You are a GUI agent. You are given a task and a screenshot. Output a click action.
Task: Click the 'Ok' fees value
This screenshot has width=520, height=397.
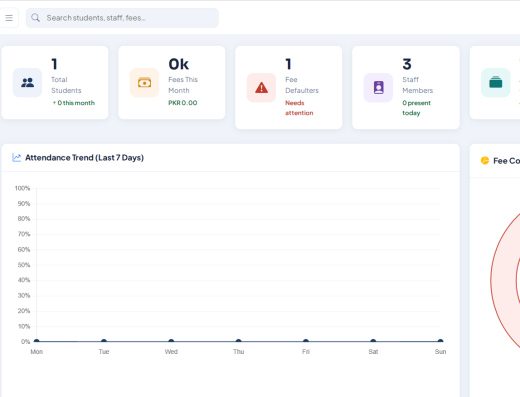[x=179, y=64]
